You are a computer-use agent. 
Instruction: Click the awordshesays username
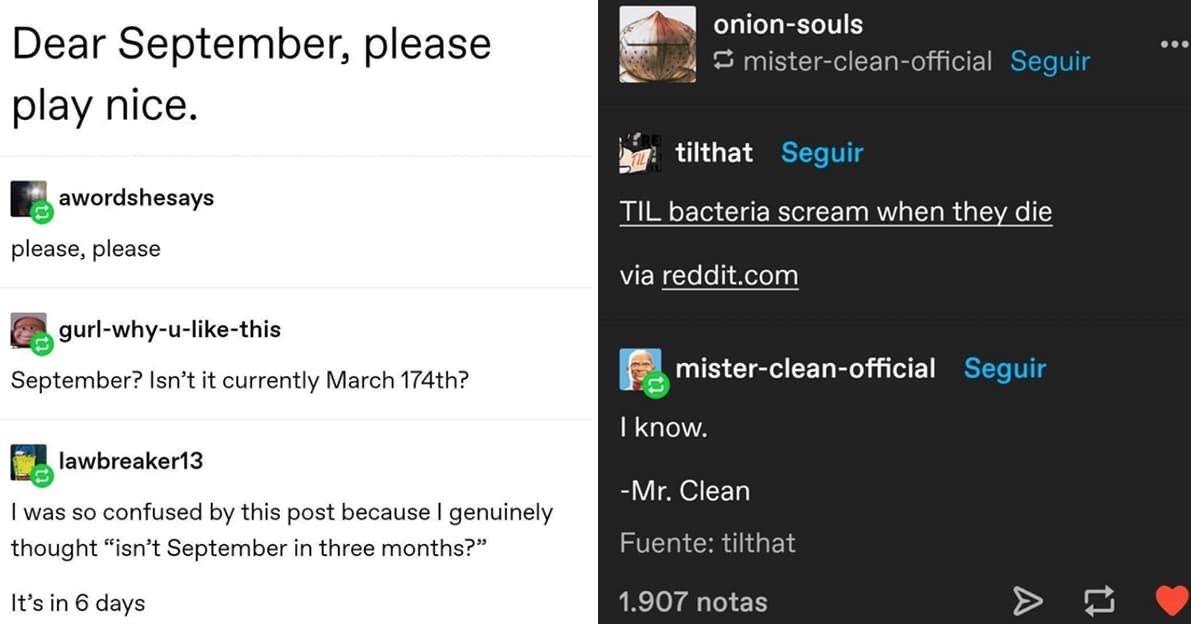click(x=136, y=197)
